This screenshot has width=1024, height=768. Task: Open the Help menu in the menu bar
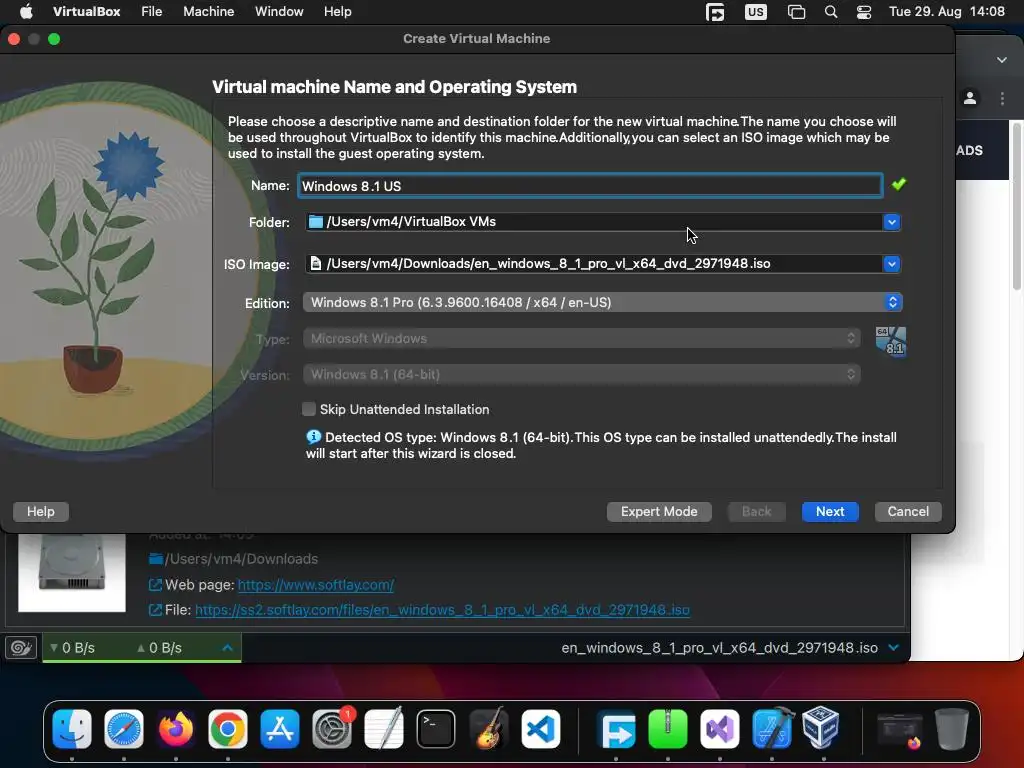(338, 11)
